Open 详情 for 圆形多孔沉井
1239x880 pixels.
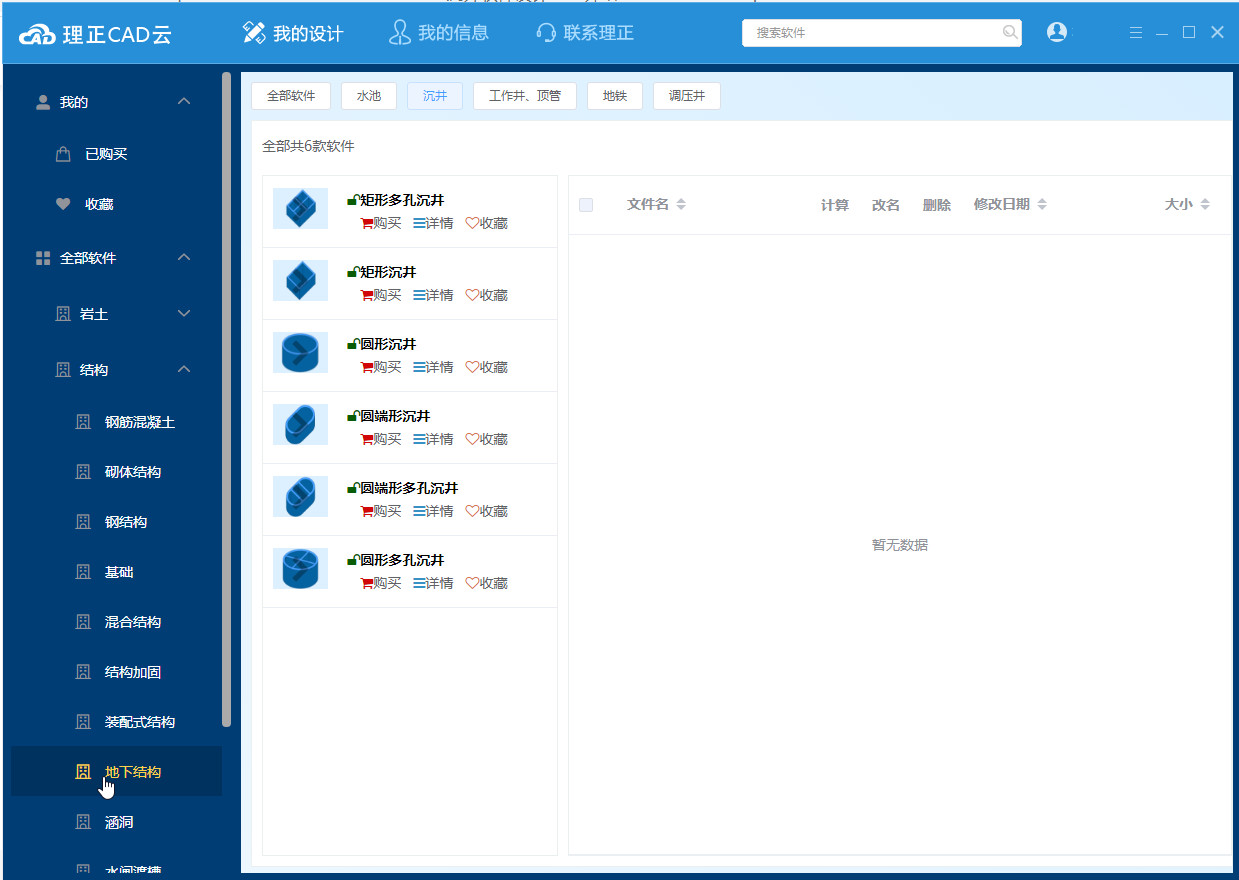433,583
